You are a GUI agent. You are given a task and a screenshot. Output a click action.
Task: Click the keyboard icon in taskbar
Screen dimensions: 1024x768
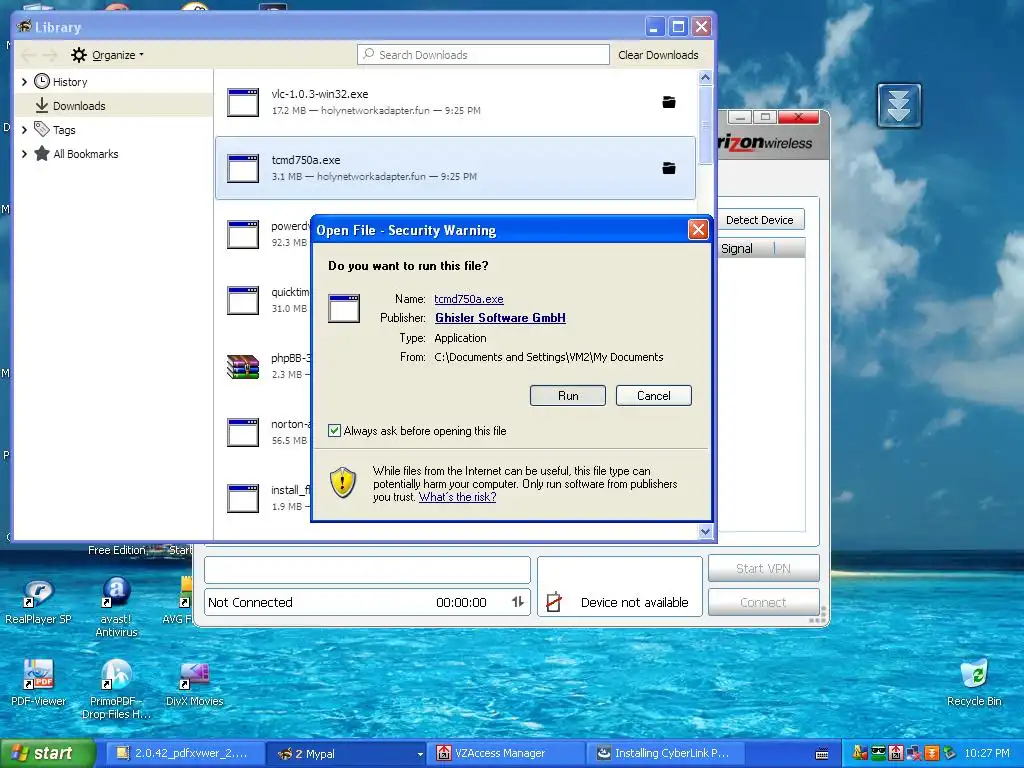pos(822,754)
